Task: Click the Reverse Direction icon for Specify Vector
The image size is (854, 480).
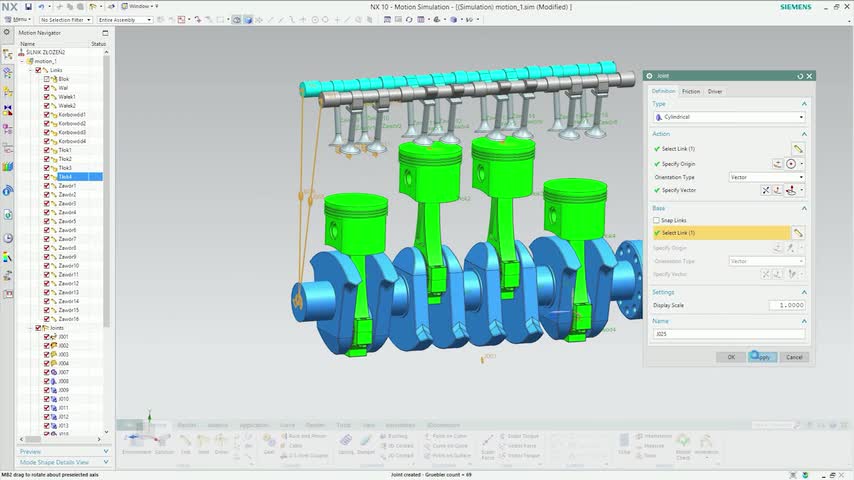Action: 766,190
